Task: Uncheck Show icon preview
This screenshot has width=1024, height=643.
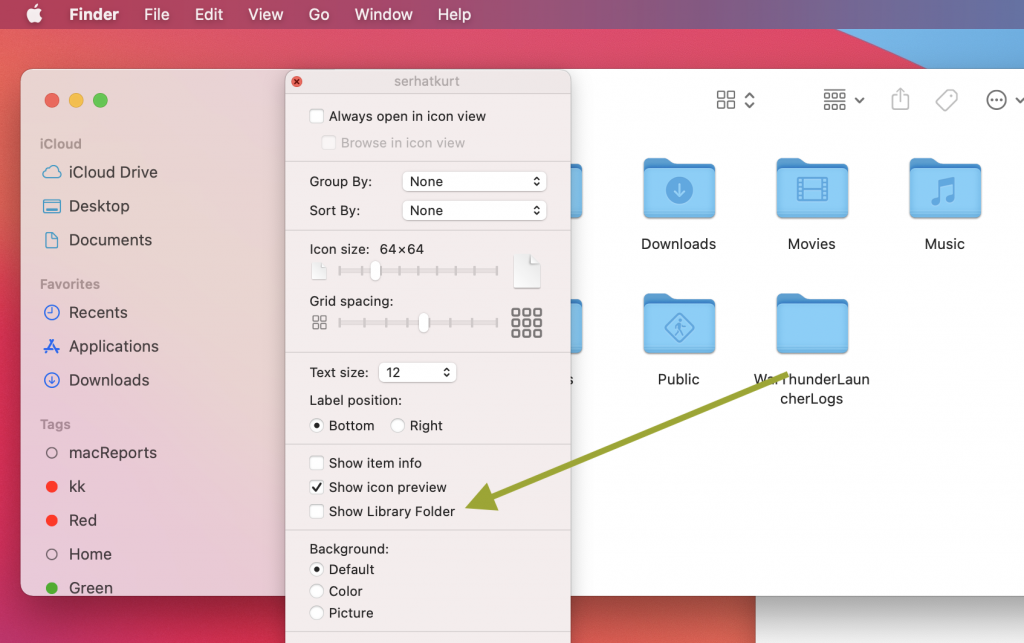Action: pyautogui.click(x=317, y=487)
